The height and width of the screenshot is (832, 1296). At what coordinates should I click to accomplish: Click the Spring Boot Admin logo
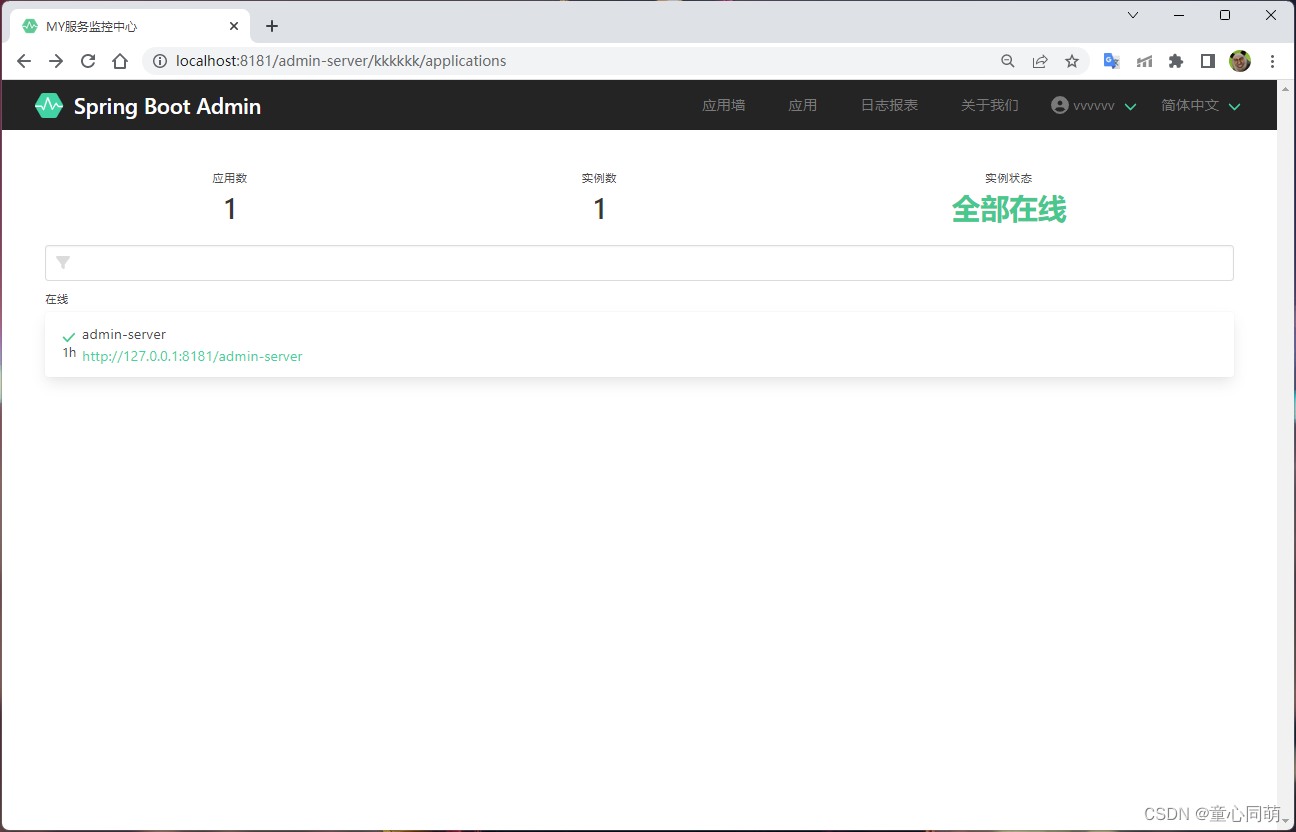click(48, 104)
